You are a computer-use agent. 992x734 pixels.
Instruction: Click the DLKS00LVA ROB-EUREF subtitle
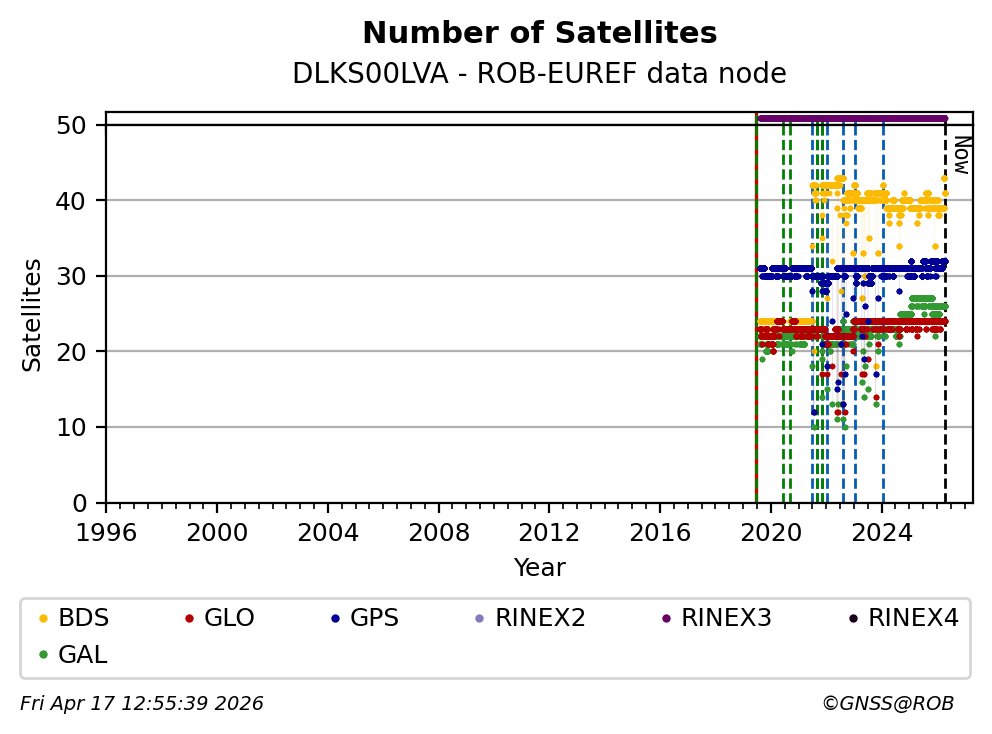click(539, 74)
